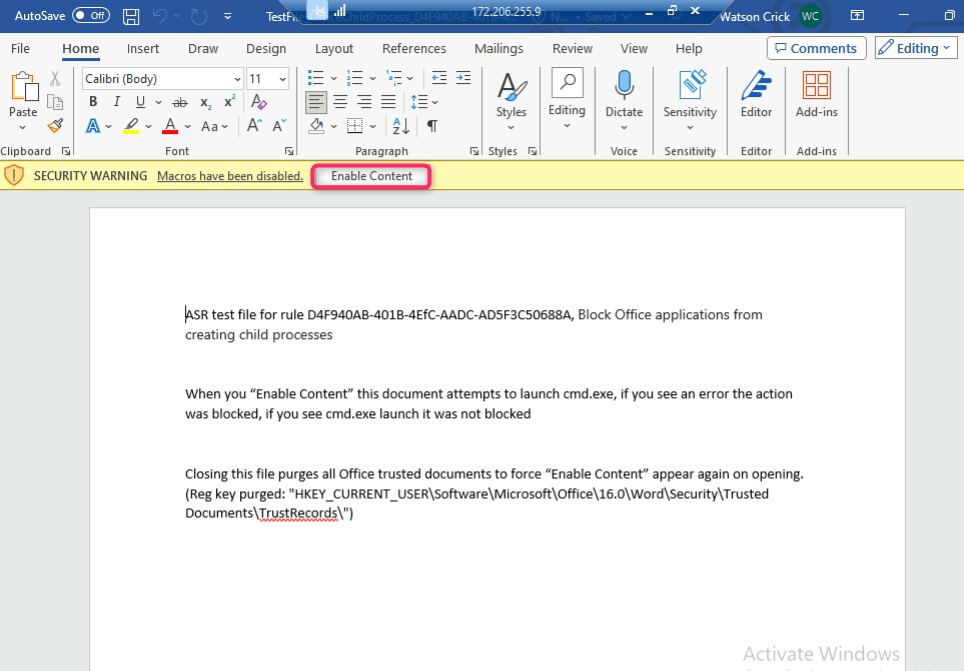Toggle AutoSave switch

pyautogui.click(x=91, y=16)
